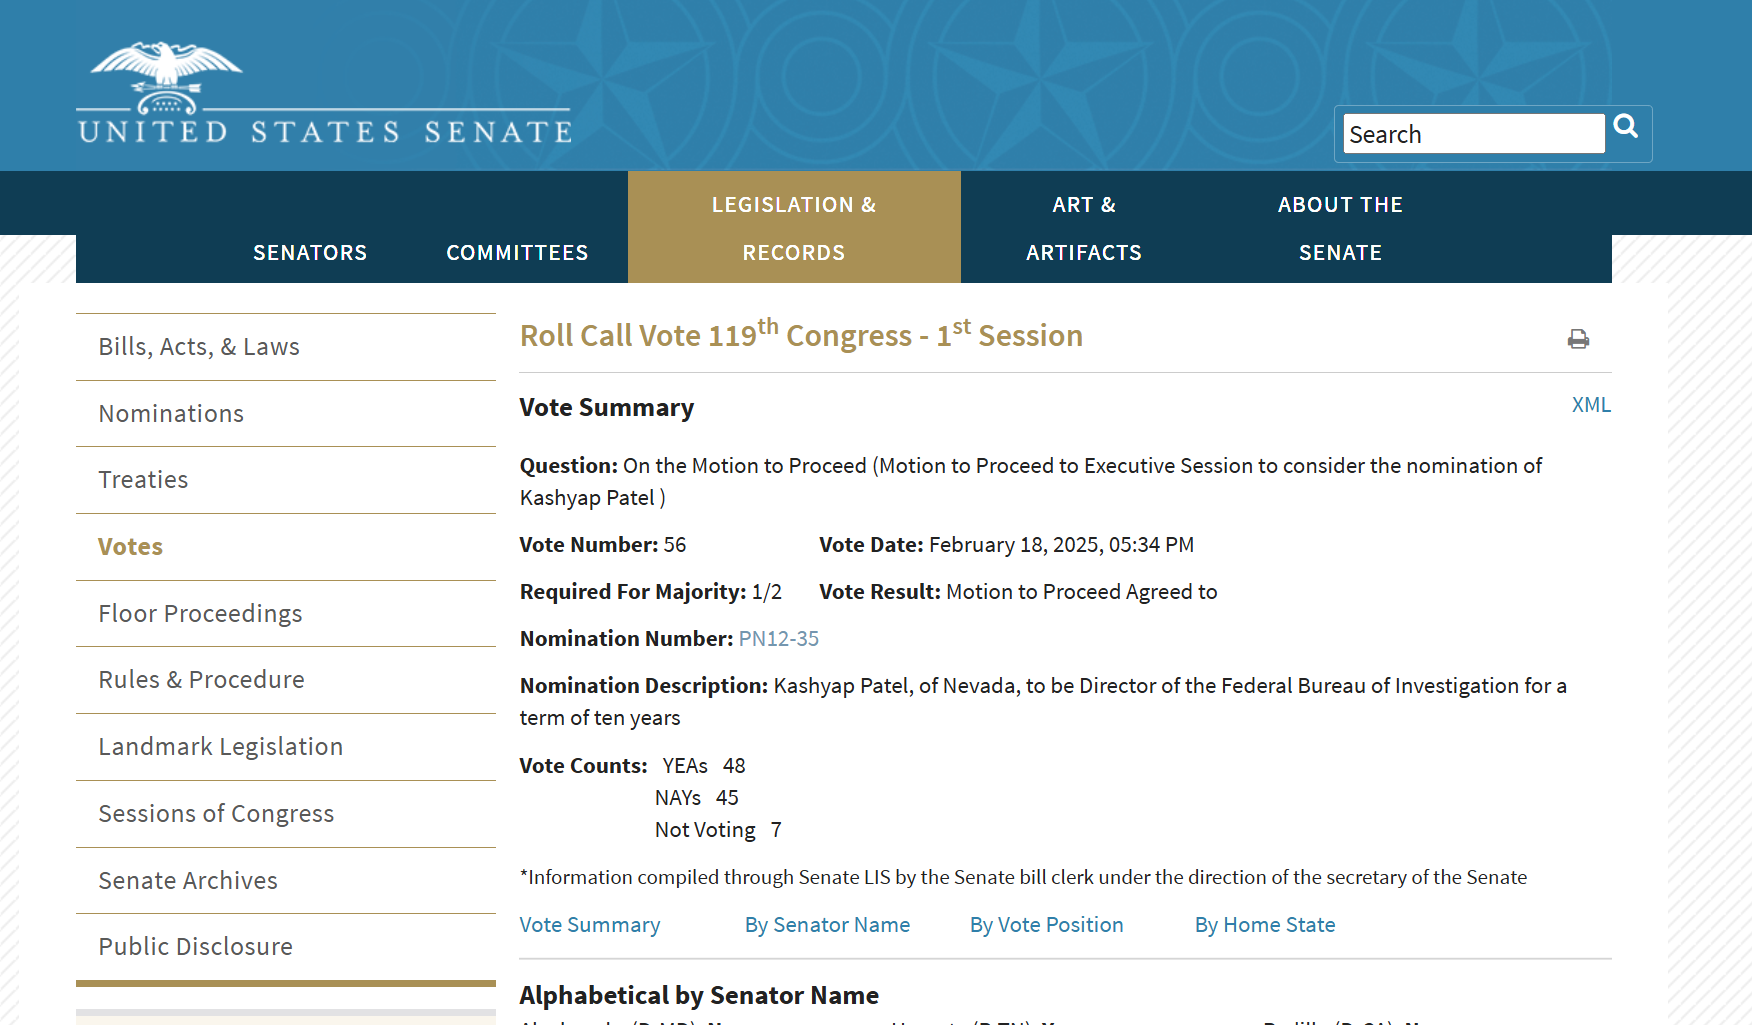
Task: Click the search magnifier icon
Action: (1626, 126)
